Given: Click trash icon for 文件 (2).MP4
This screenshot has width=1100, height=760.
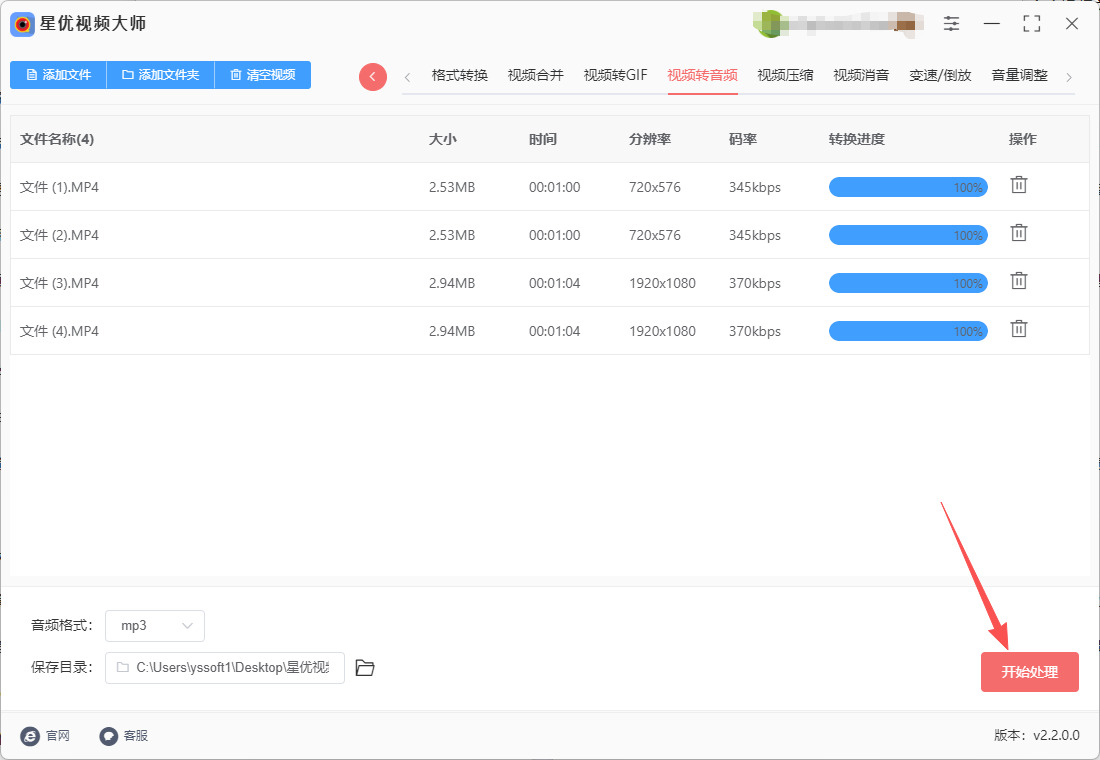Looking at the screenshot, I should point(1018,233).
